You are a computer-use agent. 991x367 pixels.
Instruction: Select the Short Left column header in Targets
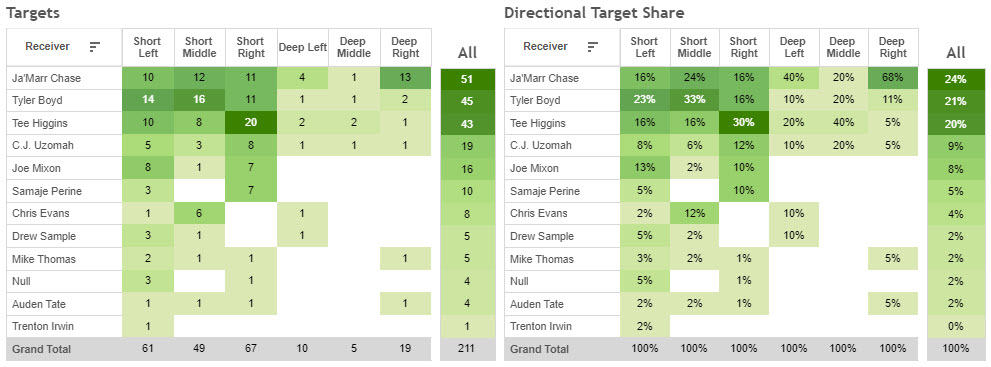click(x=147, y=47)
